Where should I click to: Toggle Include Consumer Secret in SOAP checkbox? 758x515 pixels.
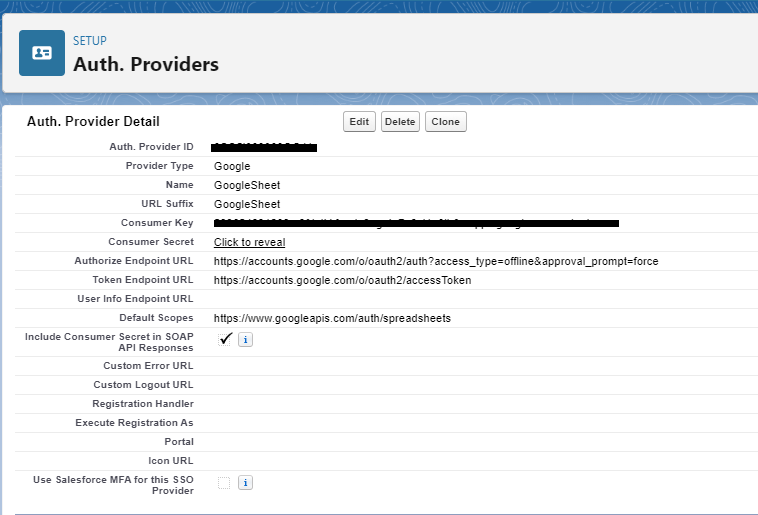point(224,339)
